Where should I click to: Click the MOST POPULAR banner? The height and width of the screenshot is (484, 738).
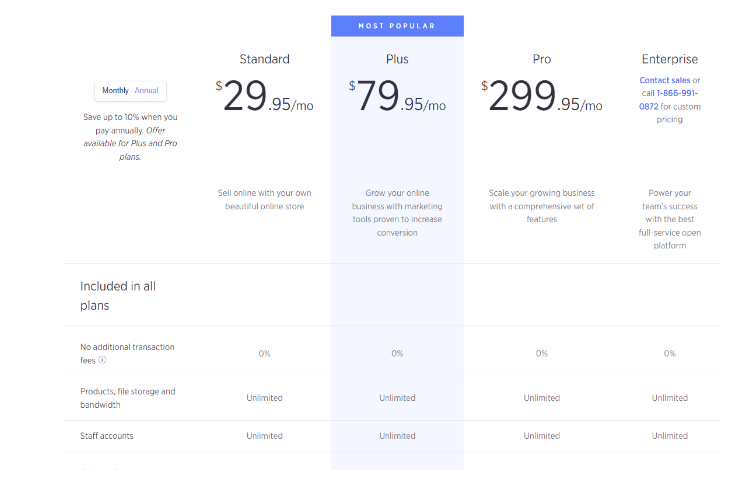(x=397, y=26)
